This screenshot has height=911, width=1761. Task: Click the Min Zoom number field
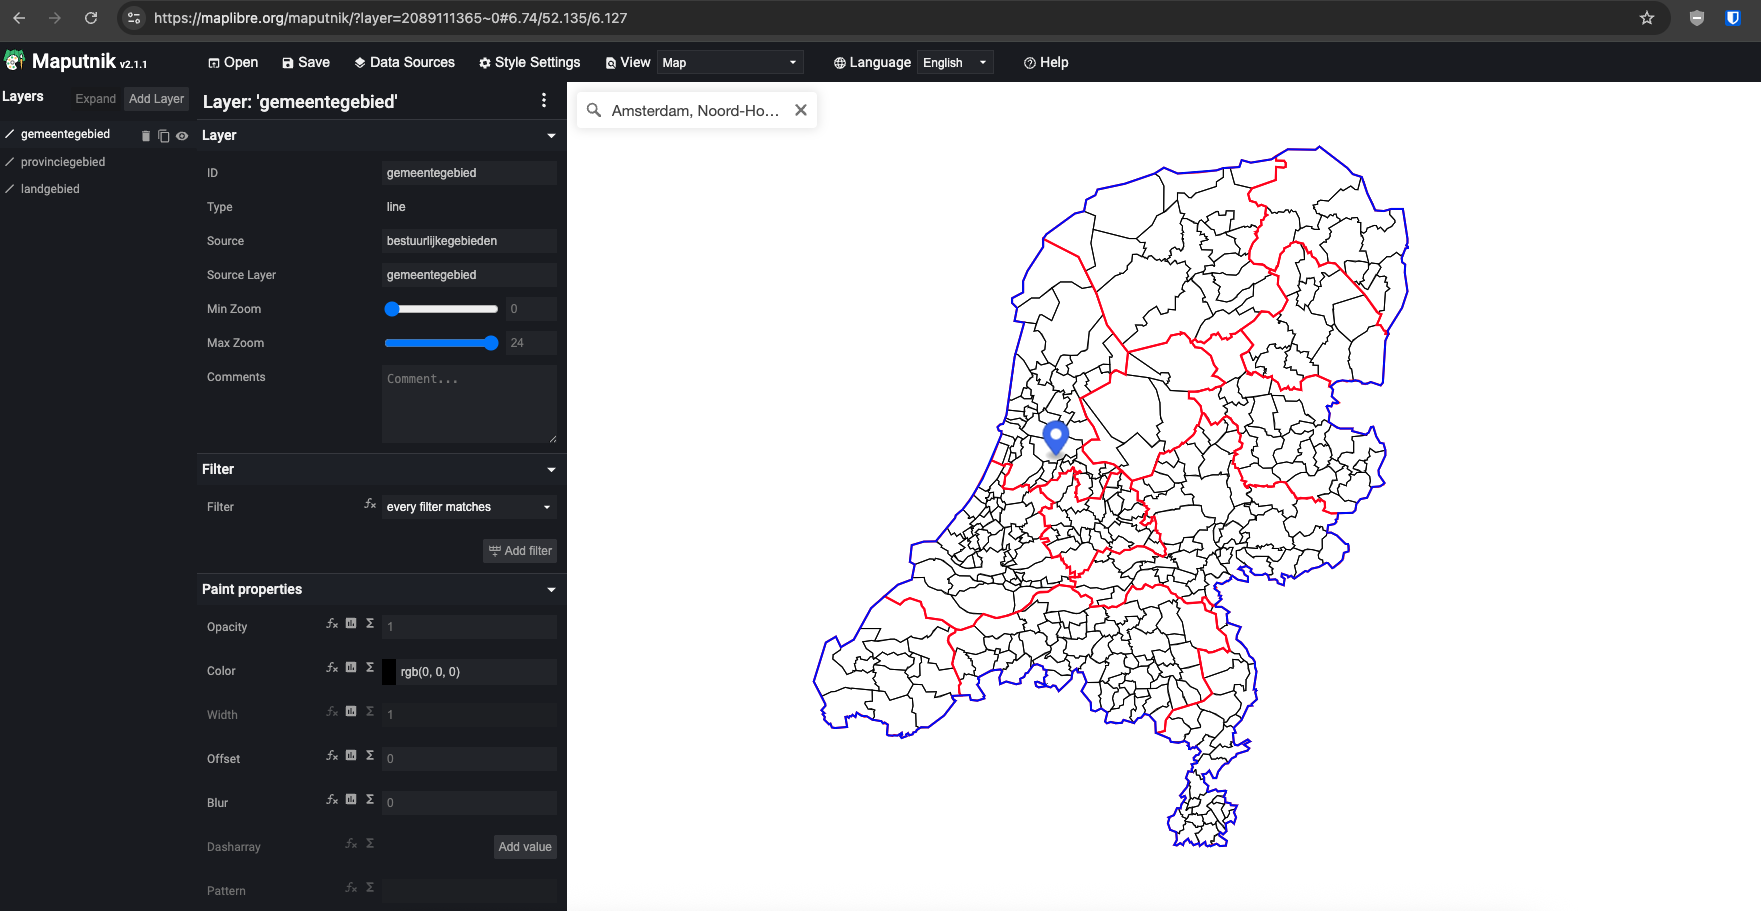point(531,309)
